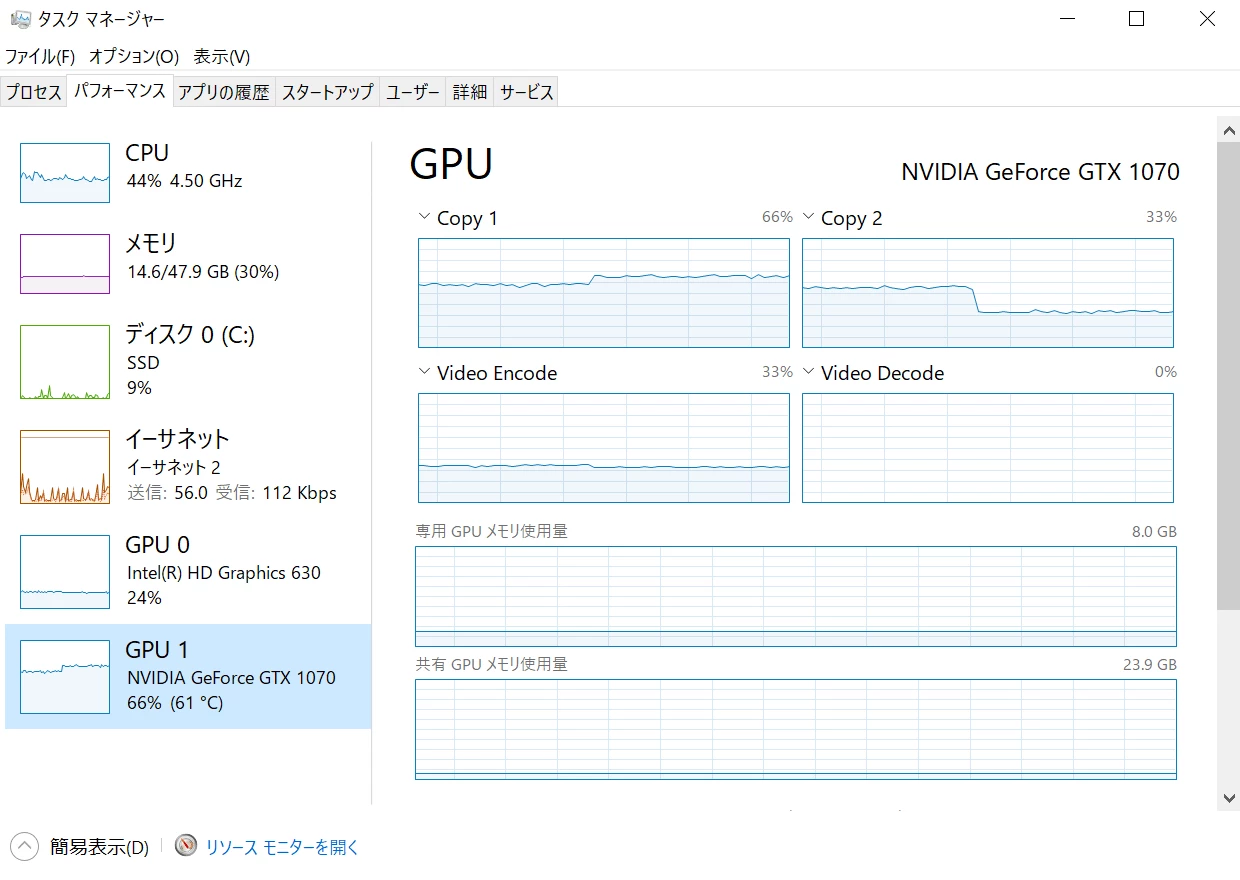Switch to the 詳細 tab
This screenshot has width=1240, height=880.
470,92
